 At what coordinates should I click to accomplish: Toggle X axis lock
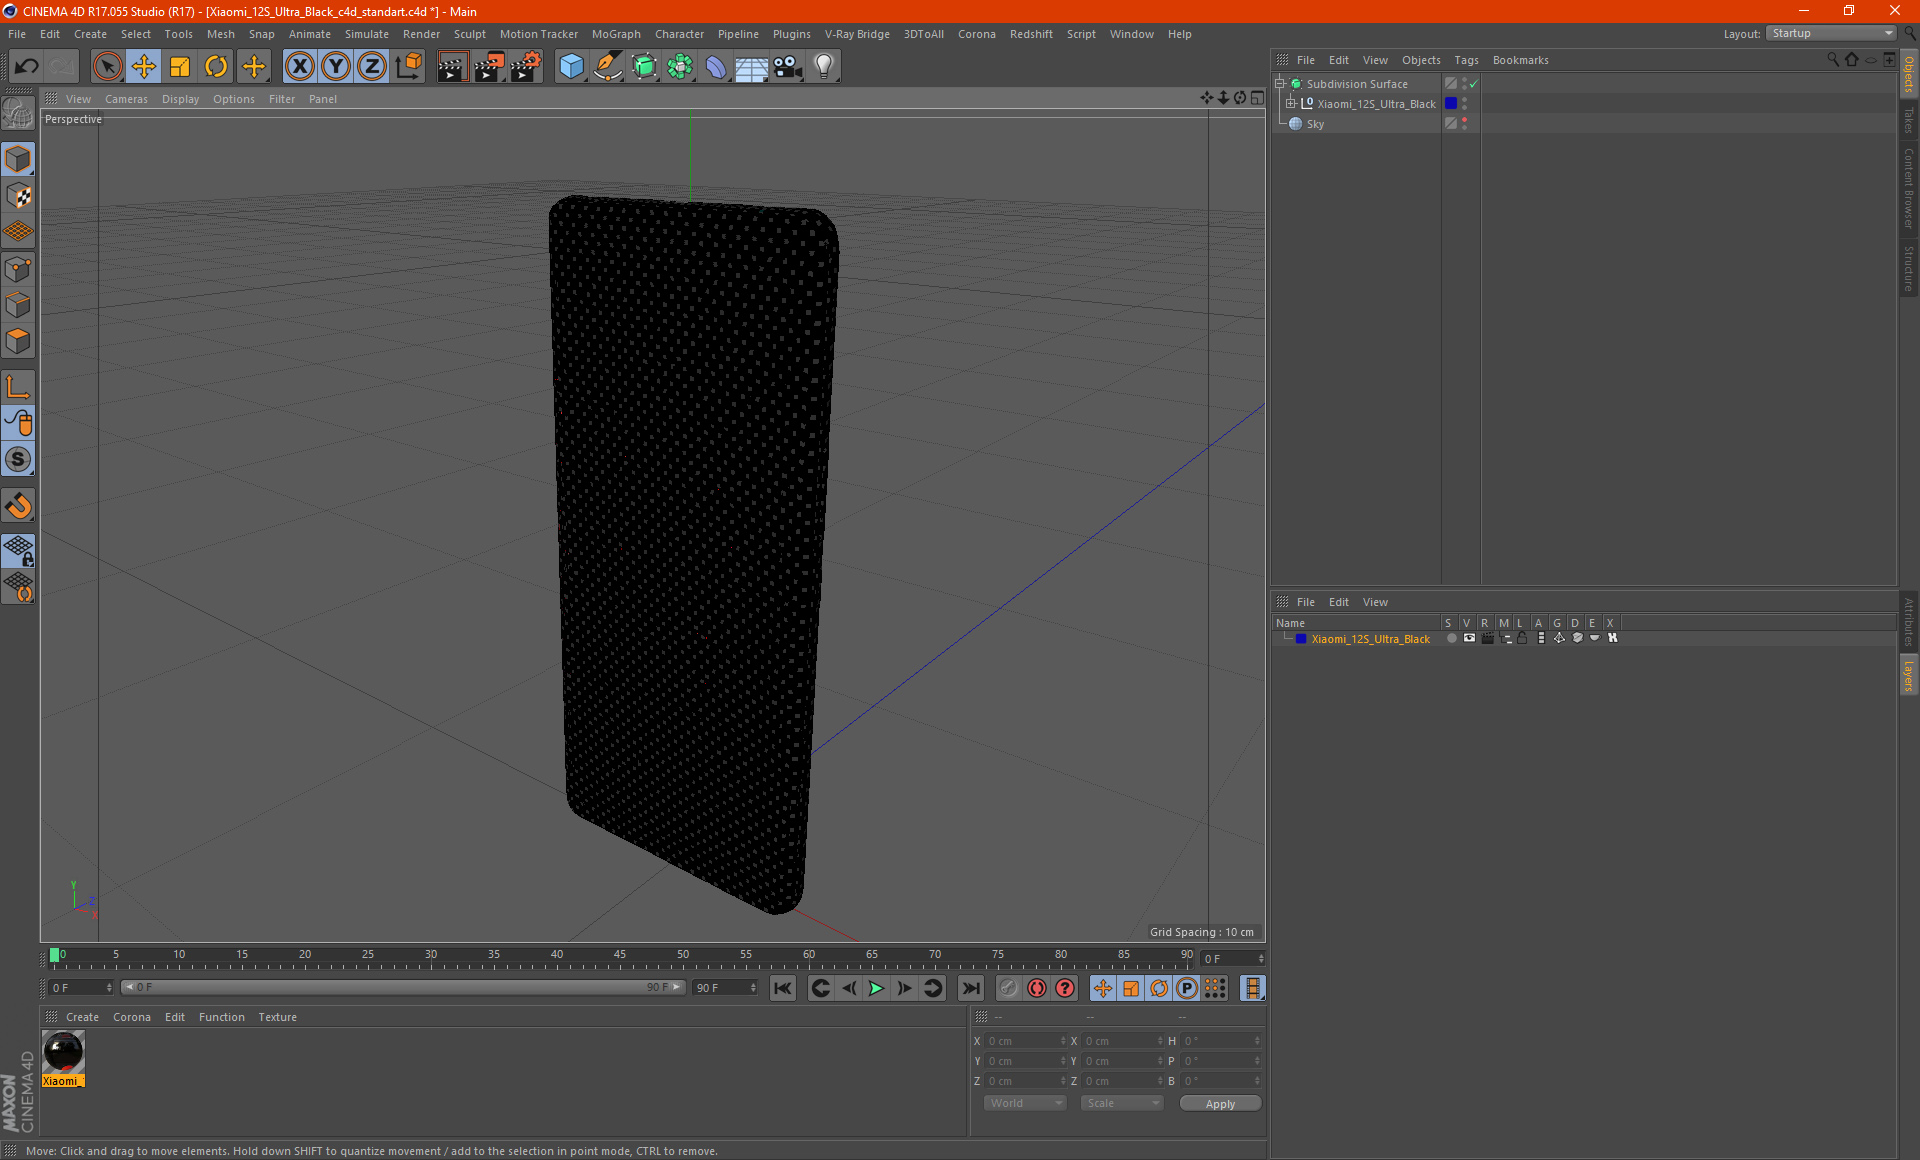(299, 67)
